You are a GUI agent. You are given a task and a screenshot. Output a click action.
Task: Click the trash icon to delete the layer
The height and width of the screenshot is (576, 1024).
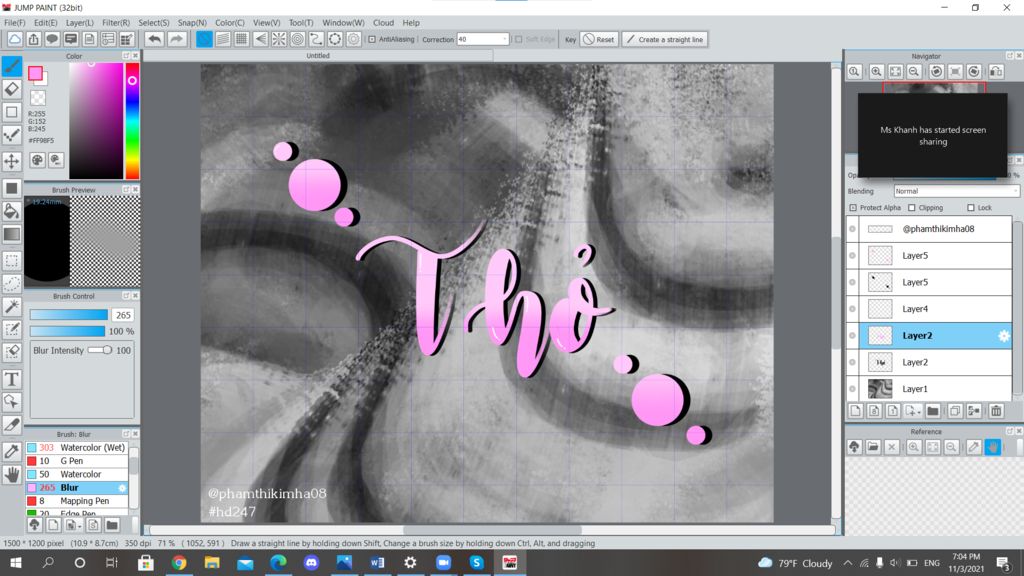coord(996,411)
